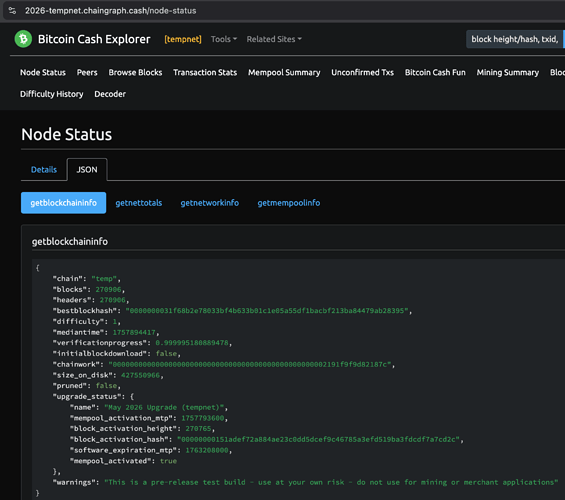Open Mempool Summary page
This screenshot has width=565, height=500.
tap(284, 72)
